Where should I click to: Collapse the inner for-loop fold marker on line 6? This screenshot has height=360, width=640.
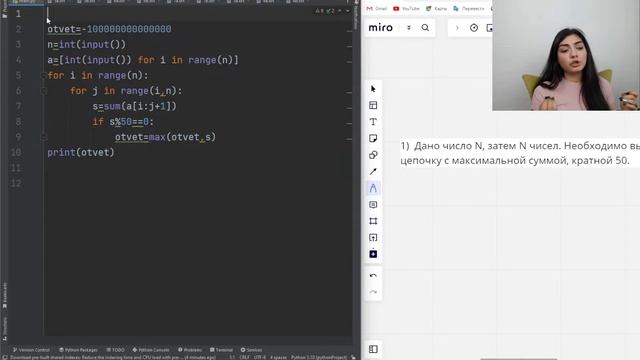[x=43, y=91]
